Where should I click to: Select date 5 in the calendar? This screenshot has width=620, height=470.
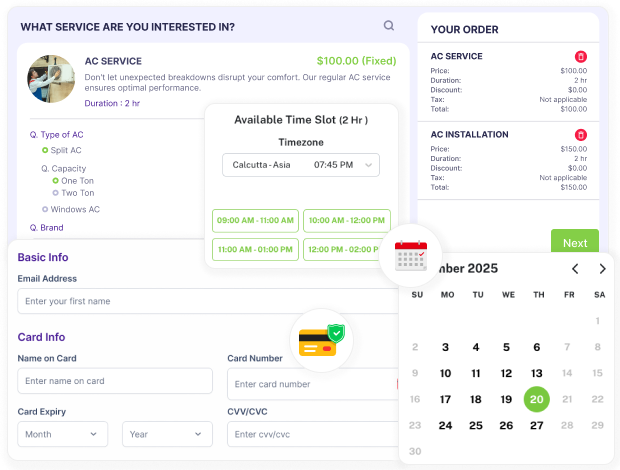(x=506, y=347)
